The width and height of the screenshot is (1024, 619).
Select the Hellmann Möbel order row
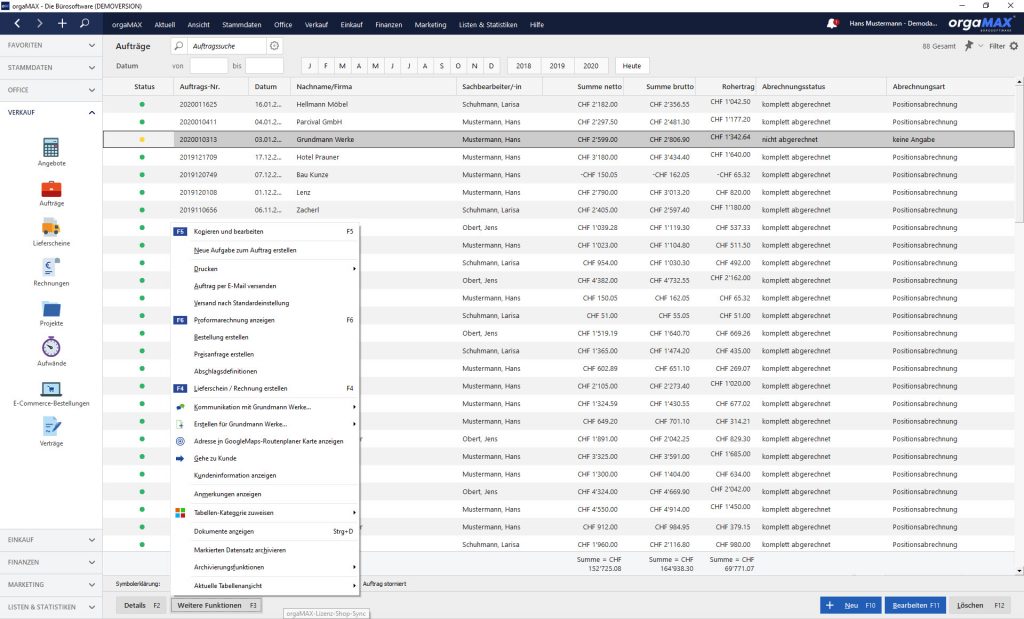(559, 104)
